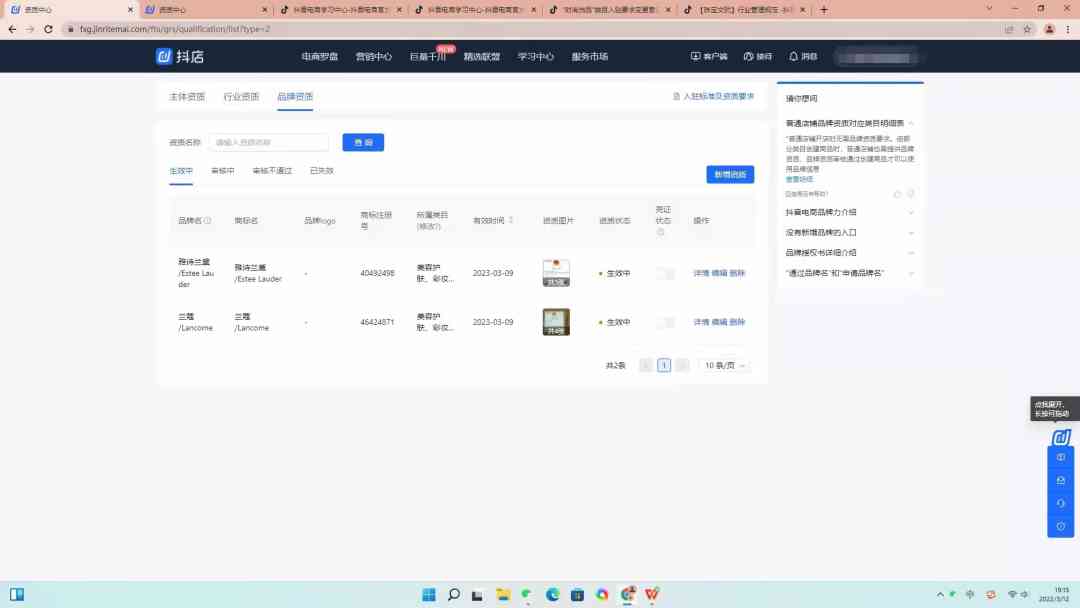Switch to 行业资质 tab
Image resolution: width=1080 pixels, height=608 pixels.
tap(241, 97)
